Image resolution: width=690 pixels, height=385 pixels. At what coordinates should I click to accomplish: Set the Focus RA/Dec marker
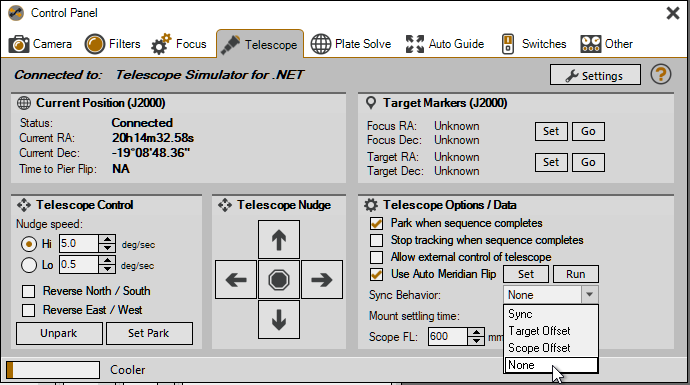tap(551, 132)
